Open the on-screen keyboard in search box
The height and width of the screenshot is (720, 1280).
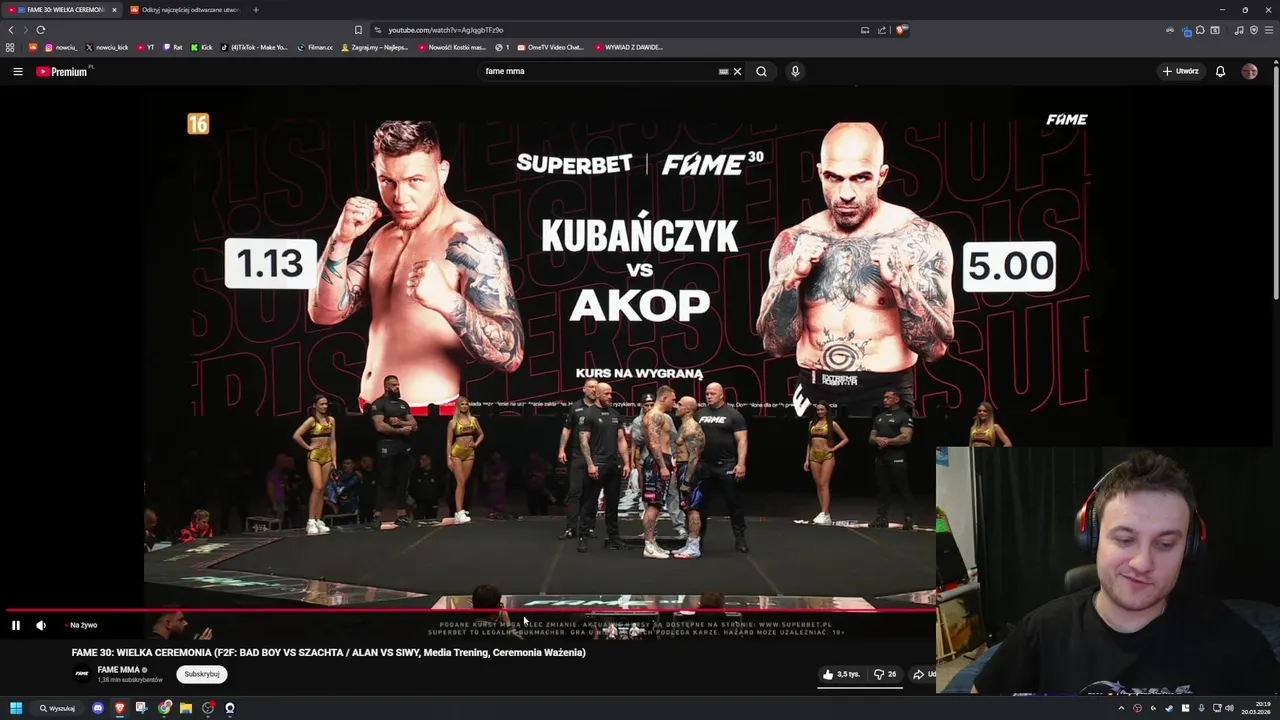[723, 71]
